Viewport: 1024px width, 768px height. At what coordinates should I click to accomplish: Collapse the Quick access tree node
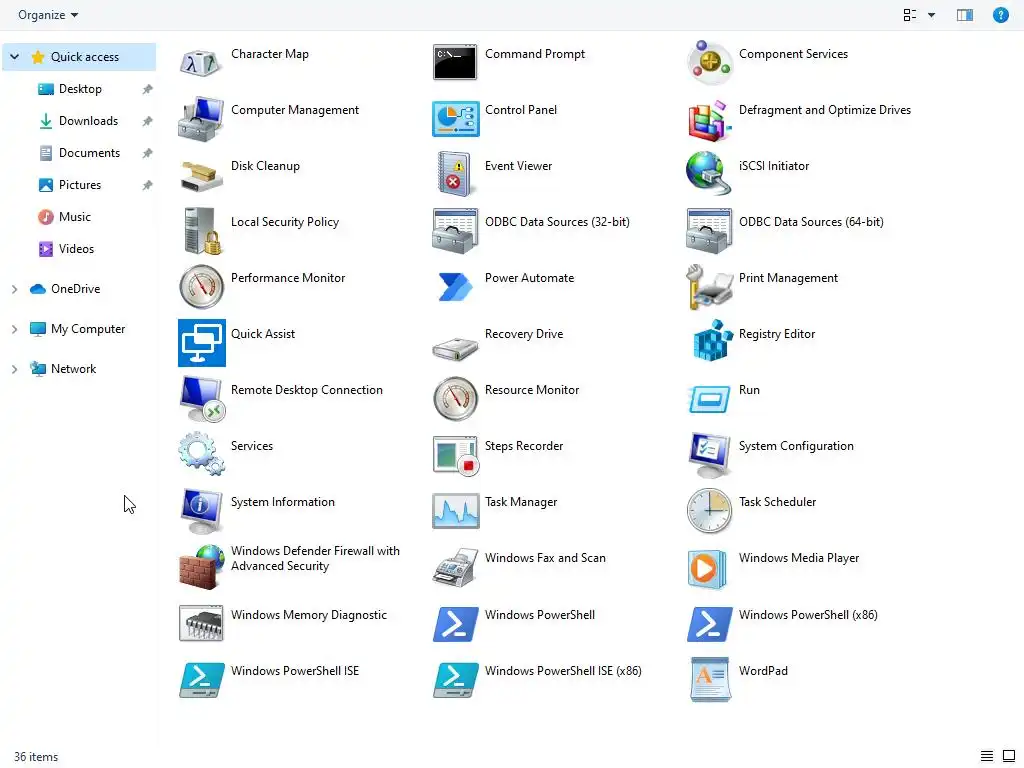point(14,57)
